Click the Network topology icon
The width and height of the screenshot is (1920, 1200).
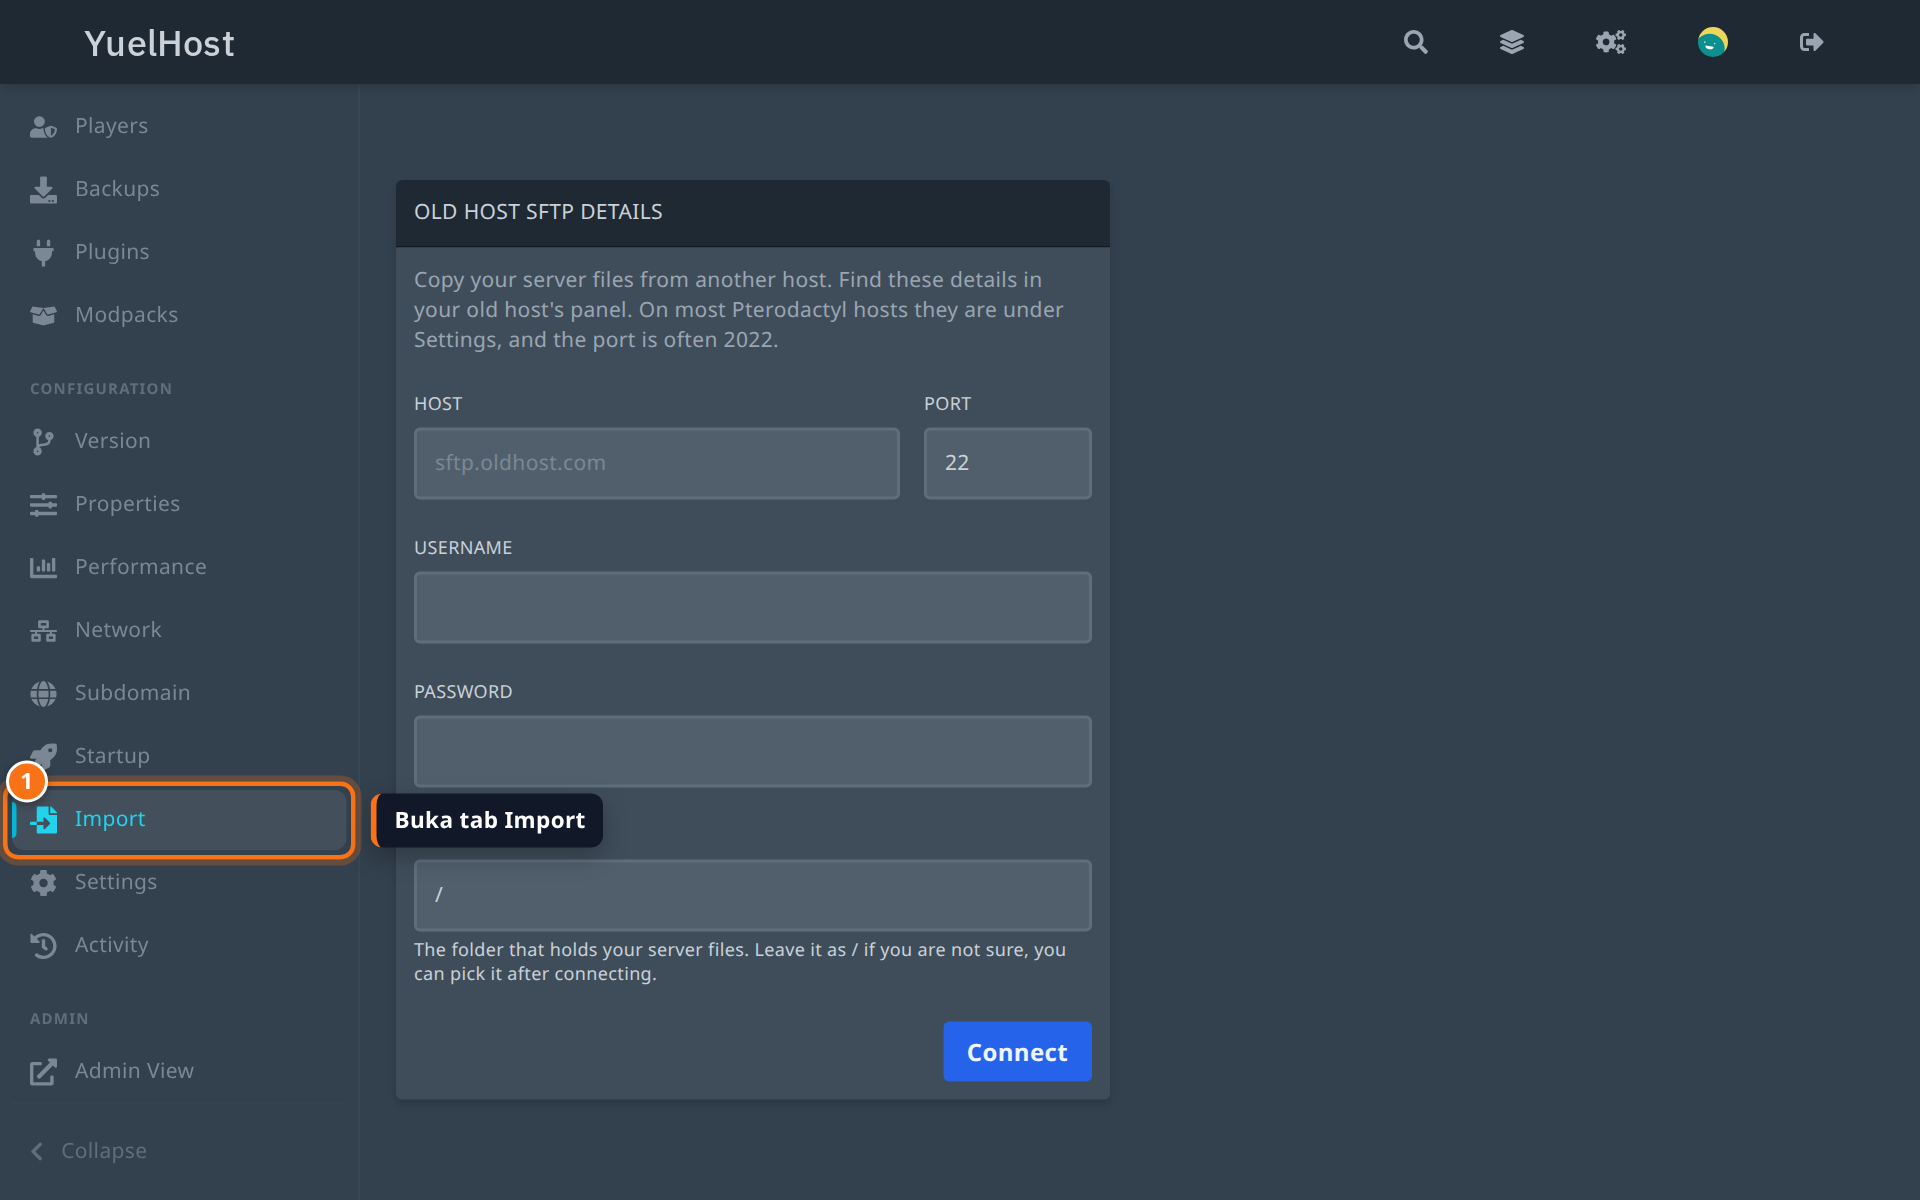(x=43, y=630)
